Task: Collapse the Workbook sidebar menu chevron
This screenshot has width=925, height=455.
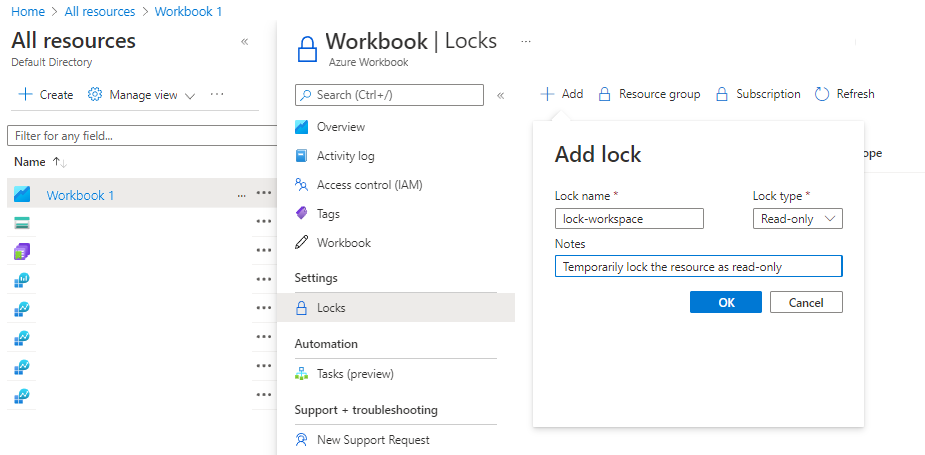Action: [500, 96]
